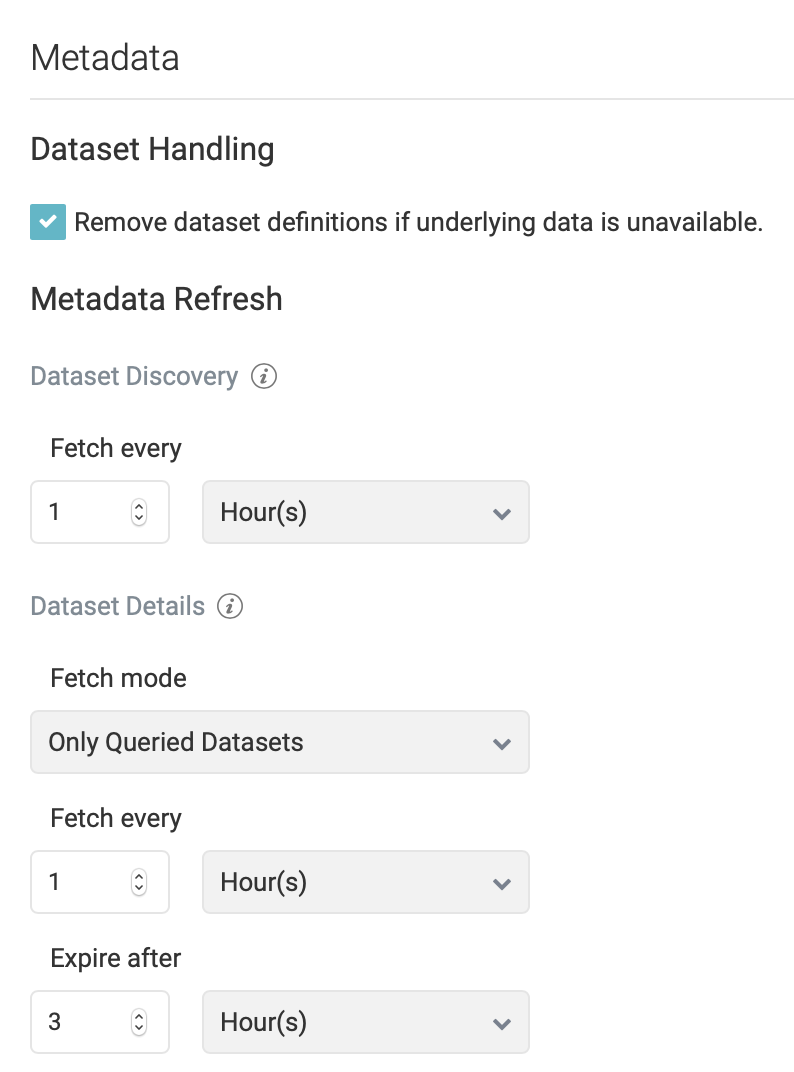Click the Dataset Discovery label
Screen dimensions: 794x1072
click(x=134, y=377)
